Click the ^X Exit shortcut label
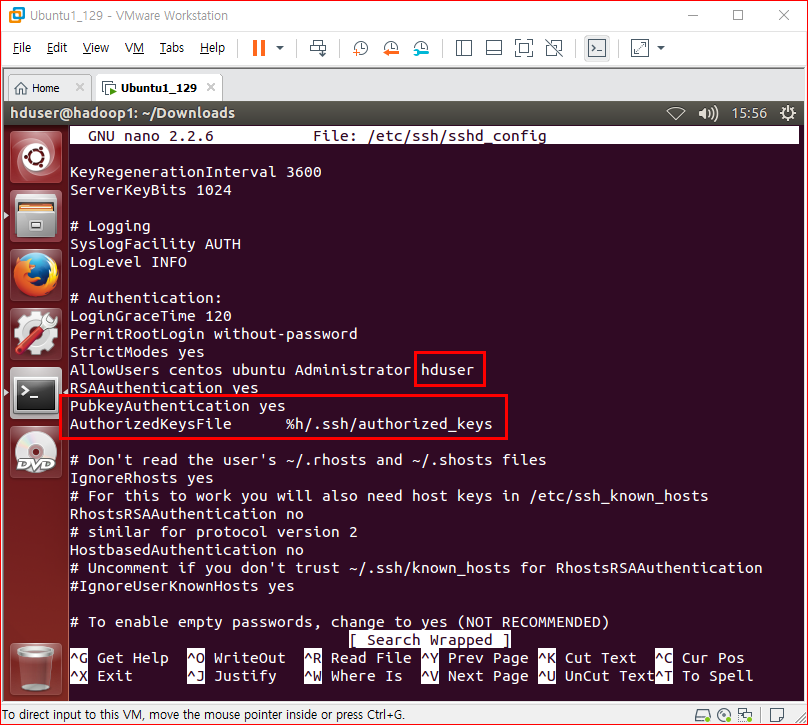 coord(102,676)
